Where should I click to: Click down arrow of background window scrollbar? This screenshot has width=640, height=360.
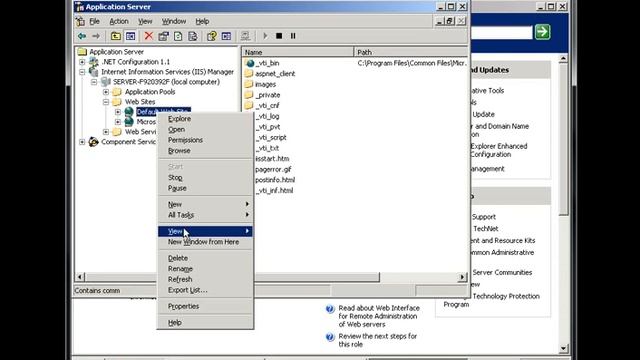click(x=563, y=349)
